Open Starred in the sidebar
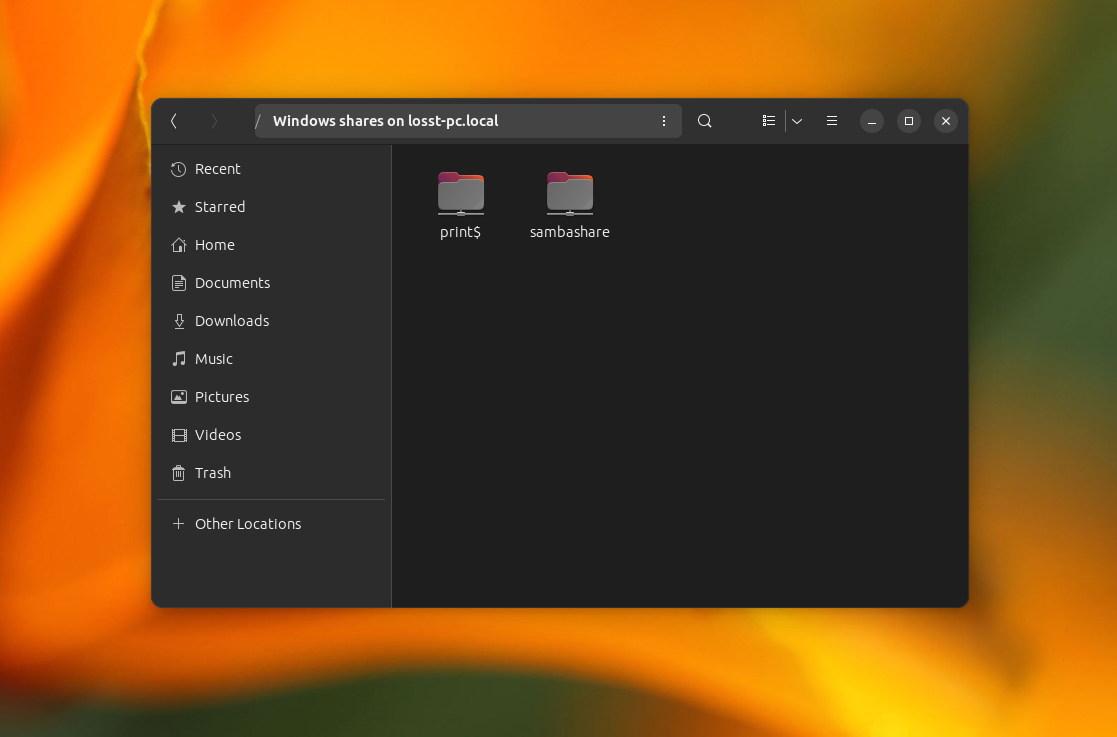 coord(219,207)
